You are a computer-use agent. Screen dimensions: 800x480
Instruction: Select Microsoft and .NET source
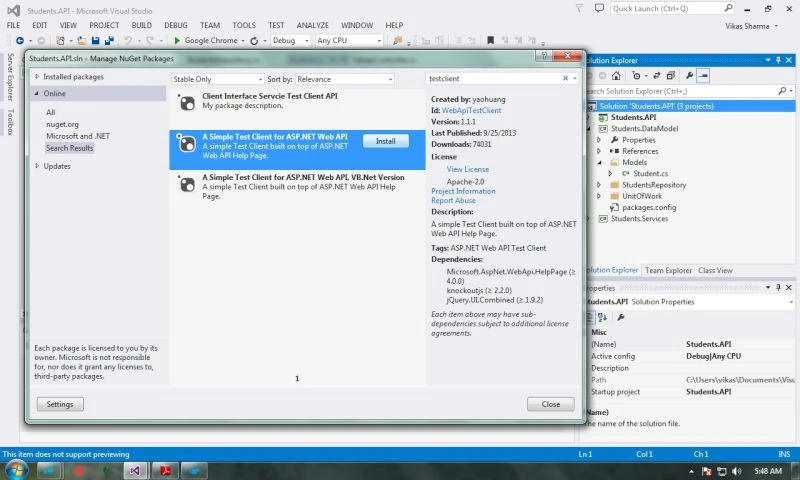[78, 136]
